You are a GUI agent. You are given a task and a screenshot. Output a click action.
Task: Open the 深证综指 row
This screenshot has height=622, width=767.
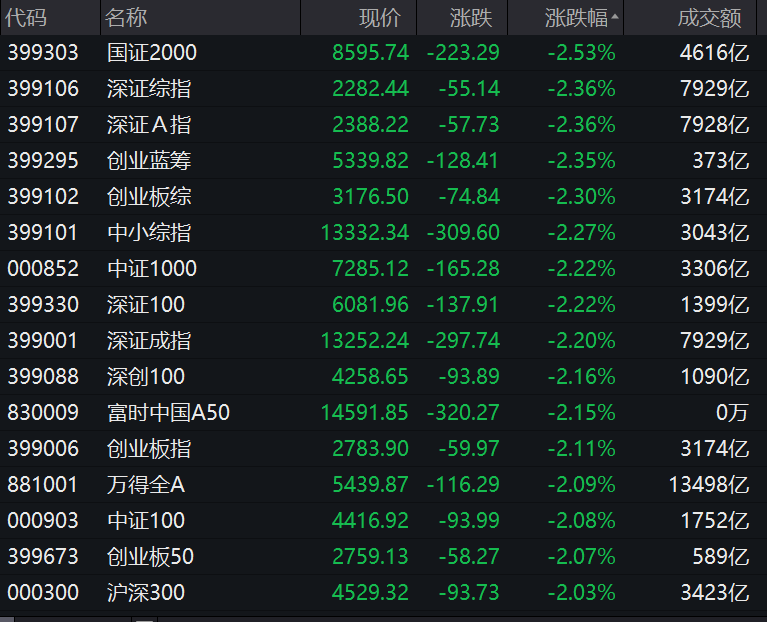tap(149, 89)
